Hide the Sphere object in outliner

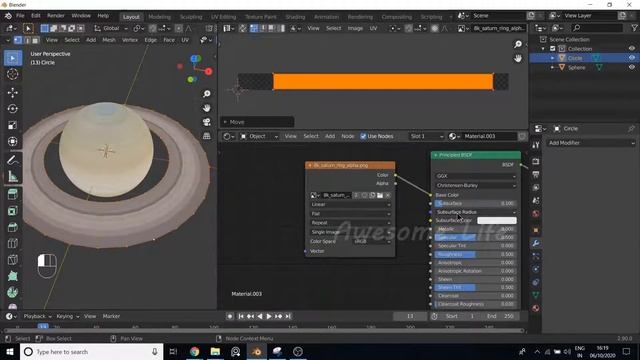pos(632,67)
